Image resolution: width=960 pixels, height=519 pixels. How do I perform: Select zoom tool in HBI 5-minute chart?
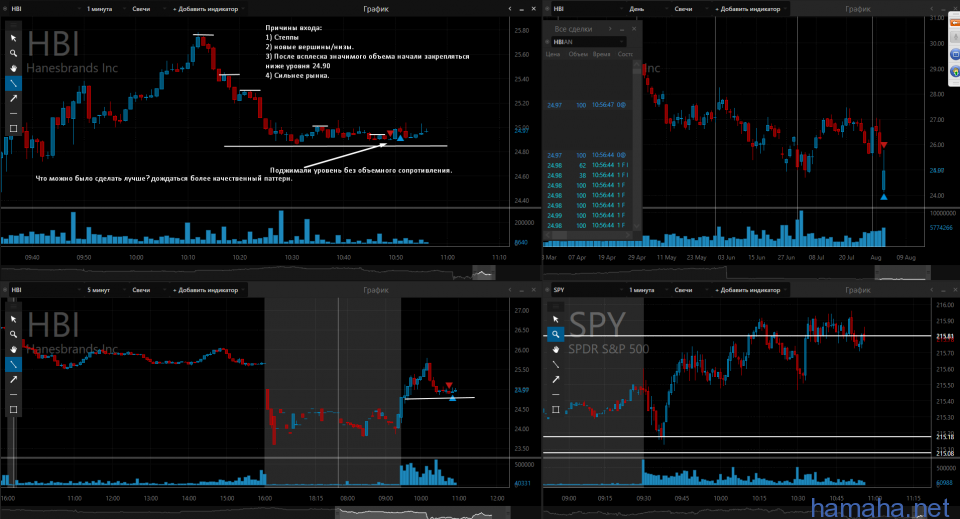click(13, 334)
